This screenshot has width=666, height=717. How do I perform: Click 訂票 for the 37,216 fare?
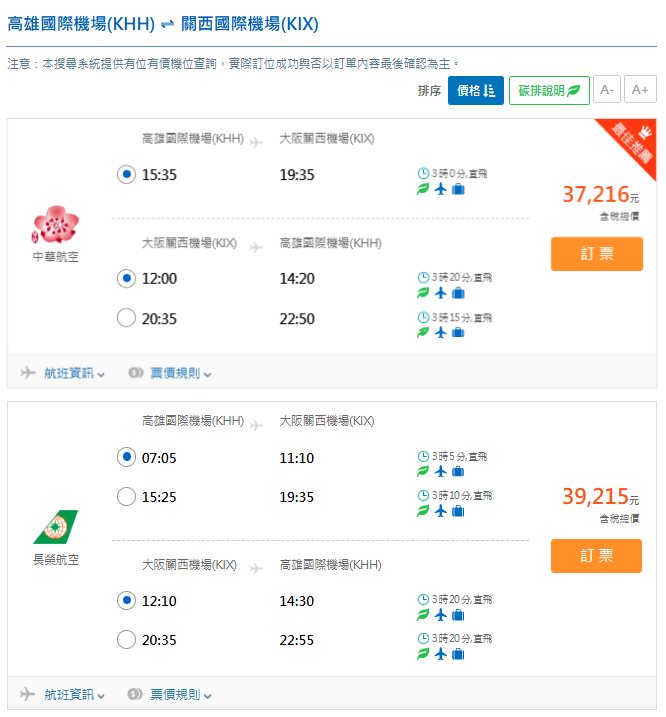tap(596, 254)
